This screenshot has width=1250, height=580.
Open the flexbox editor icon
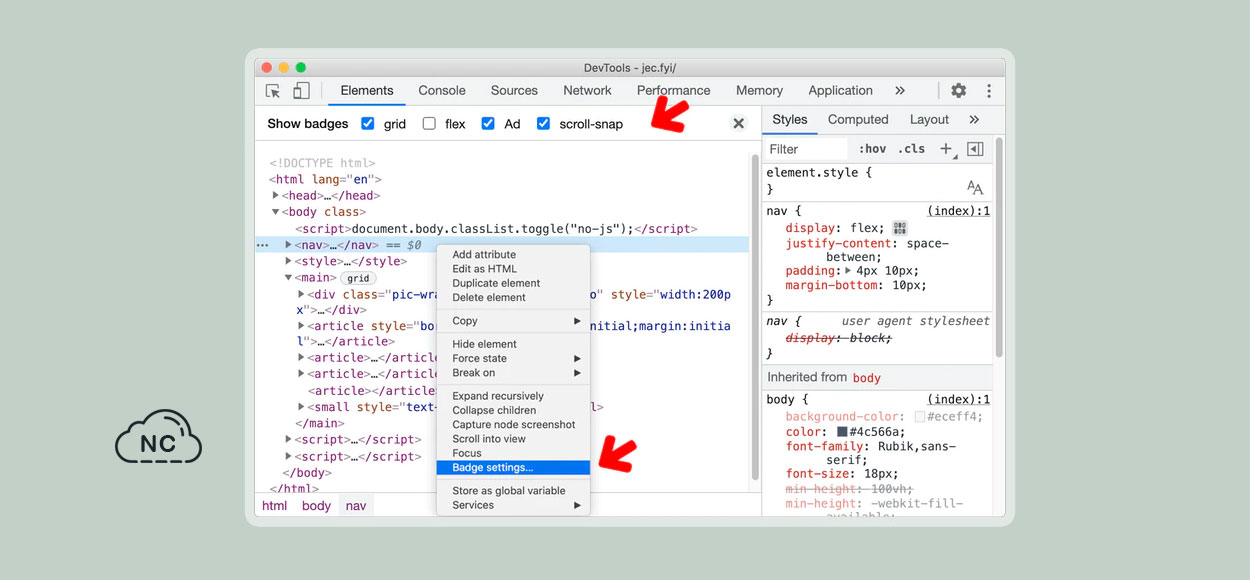900,228
